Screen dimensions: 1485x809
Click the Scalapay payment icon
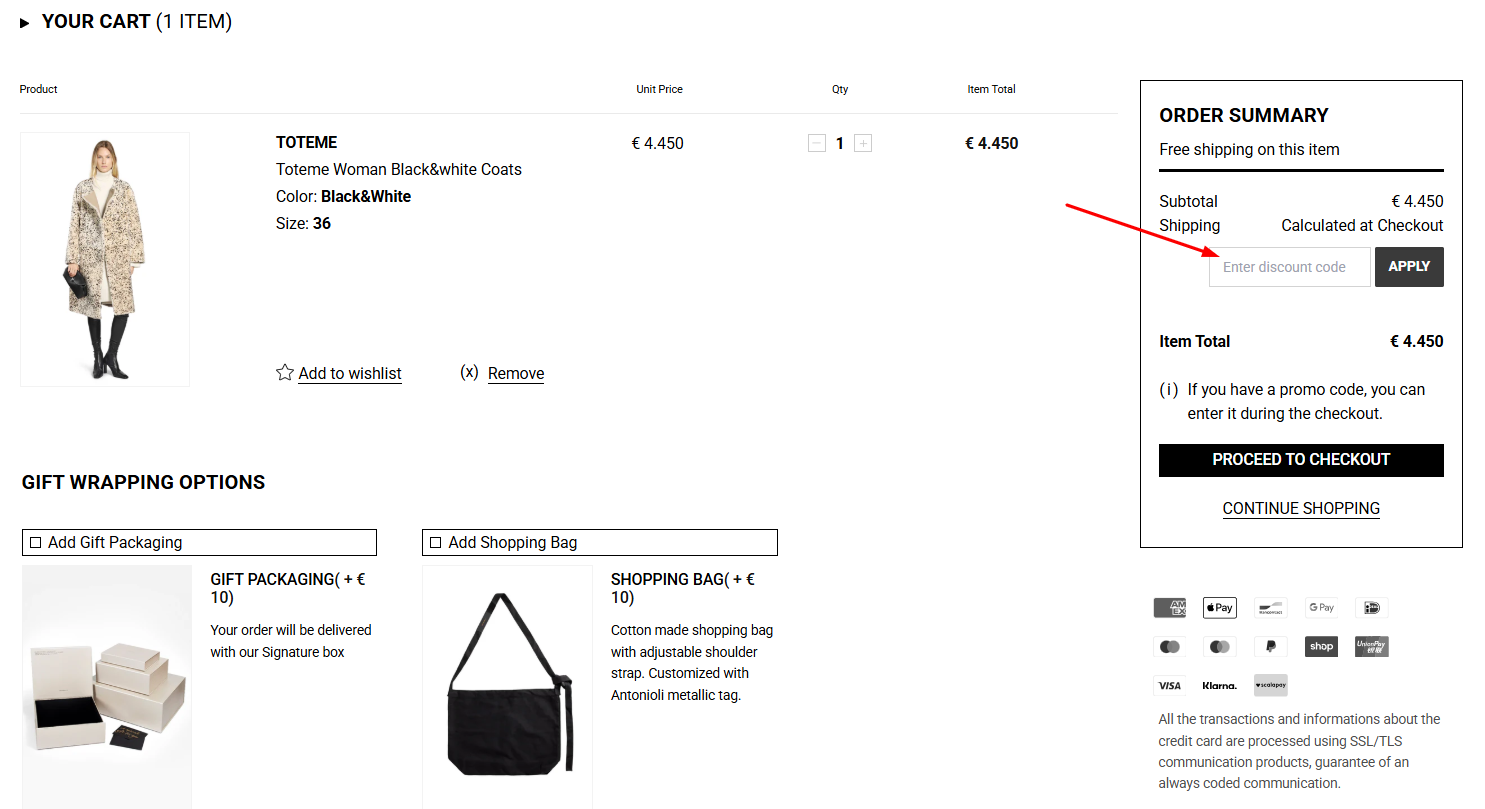click(1270, 686)
